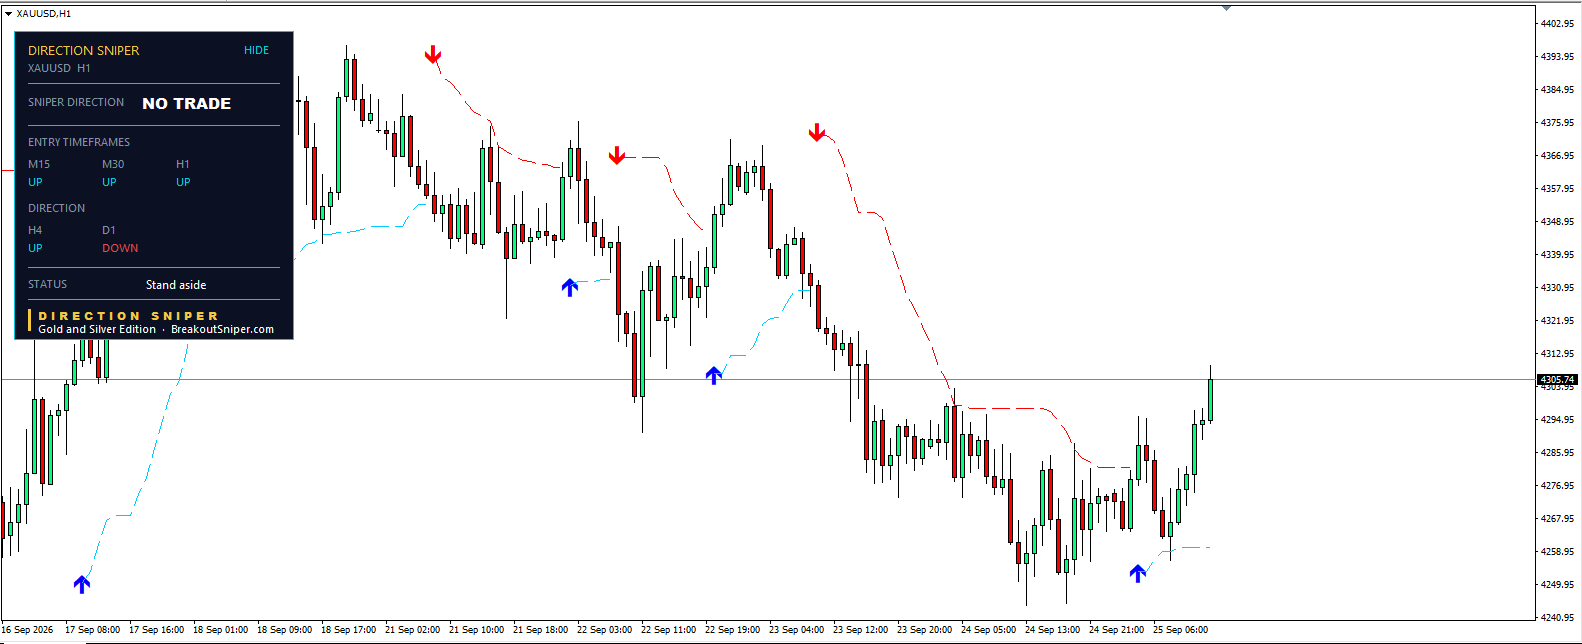1582x644 pixels.
Task: Click the D1 direction timeframe label
Action: pyautogui.click(x=109, y=230)
